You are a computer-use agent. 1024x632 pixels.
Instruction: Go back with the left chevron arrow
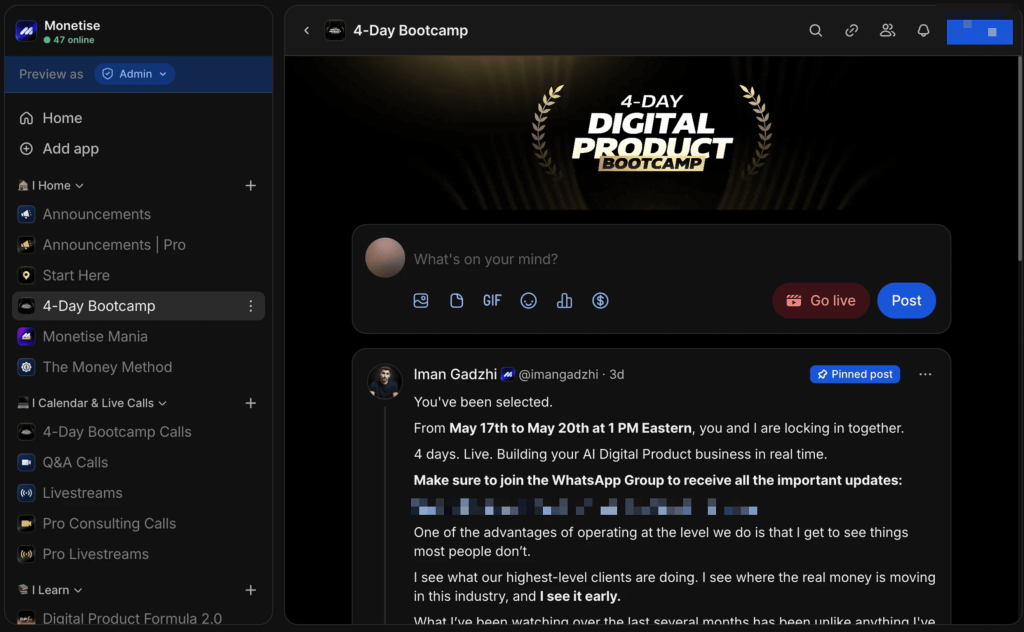pyautogui.click(x=306, y=31)
